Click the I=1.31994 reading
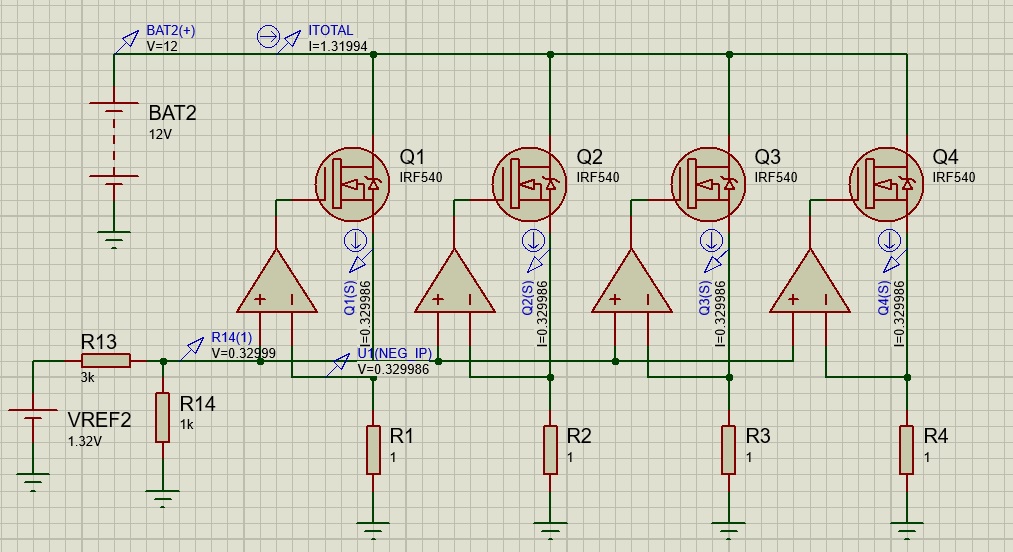 pos(338,47)
